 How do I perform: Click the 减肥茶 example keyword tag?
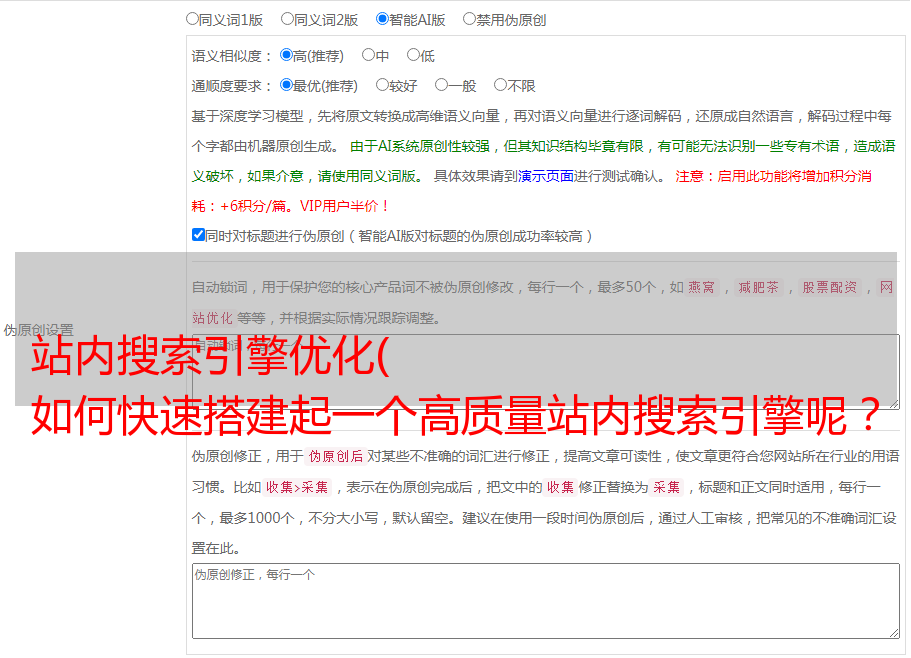[x=758, y=287]
